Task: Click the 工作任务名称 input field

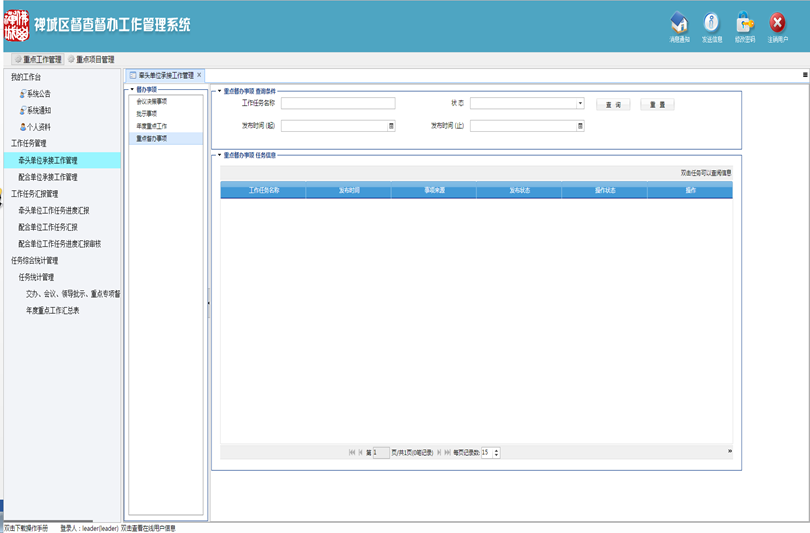Action: pyautogui.click(x=338, y=103)
